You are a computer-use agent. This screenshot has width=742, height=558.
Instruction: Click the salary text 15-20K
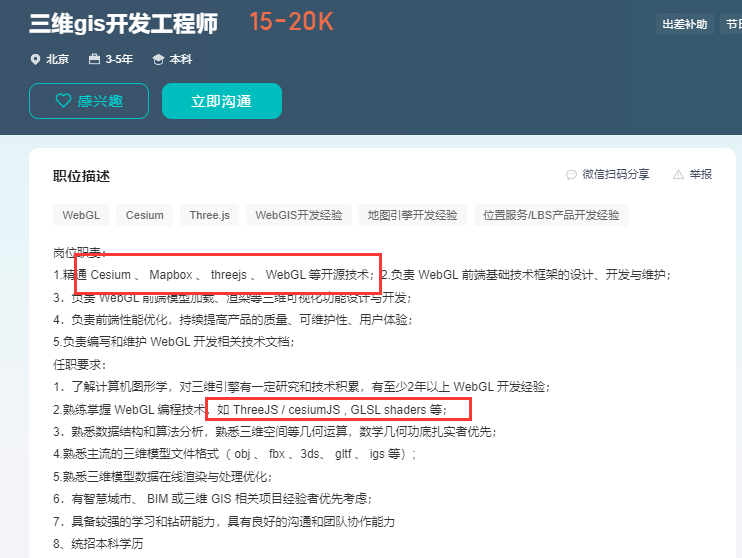(x=291, y=22)
